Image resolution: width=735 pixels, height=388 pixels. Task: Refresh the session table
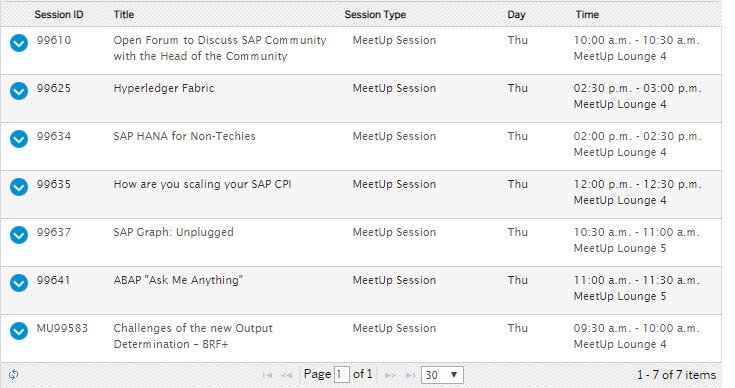pyautogui.click(x=14, y=374)
